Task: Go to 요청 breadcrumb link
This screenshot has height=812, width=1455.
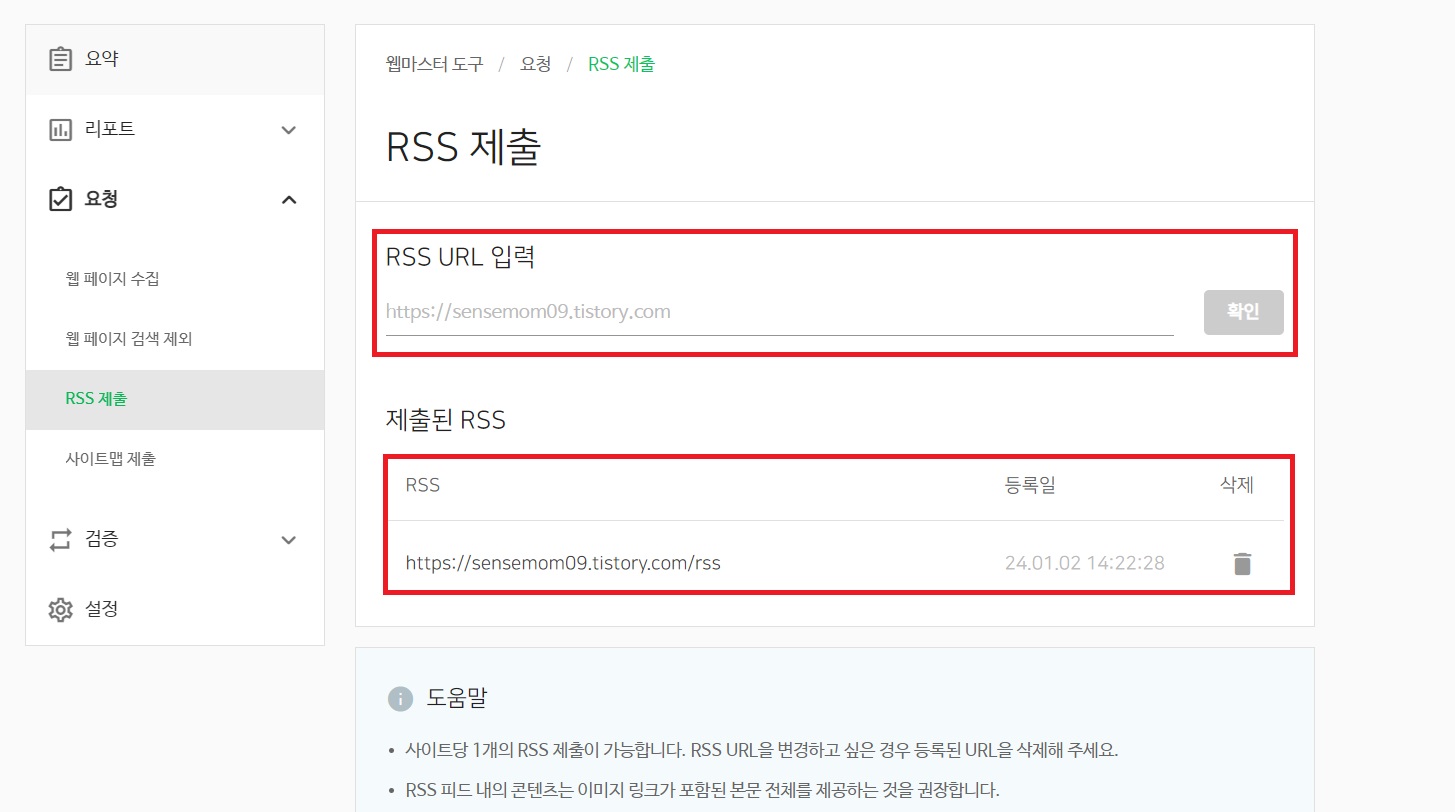Action: point(535,64)
